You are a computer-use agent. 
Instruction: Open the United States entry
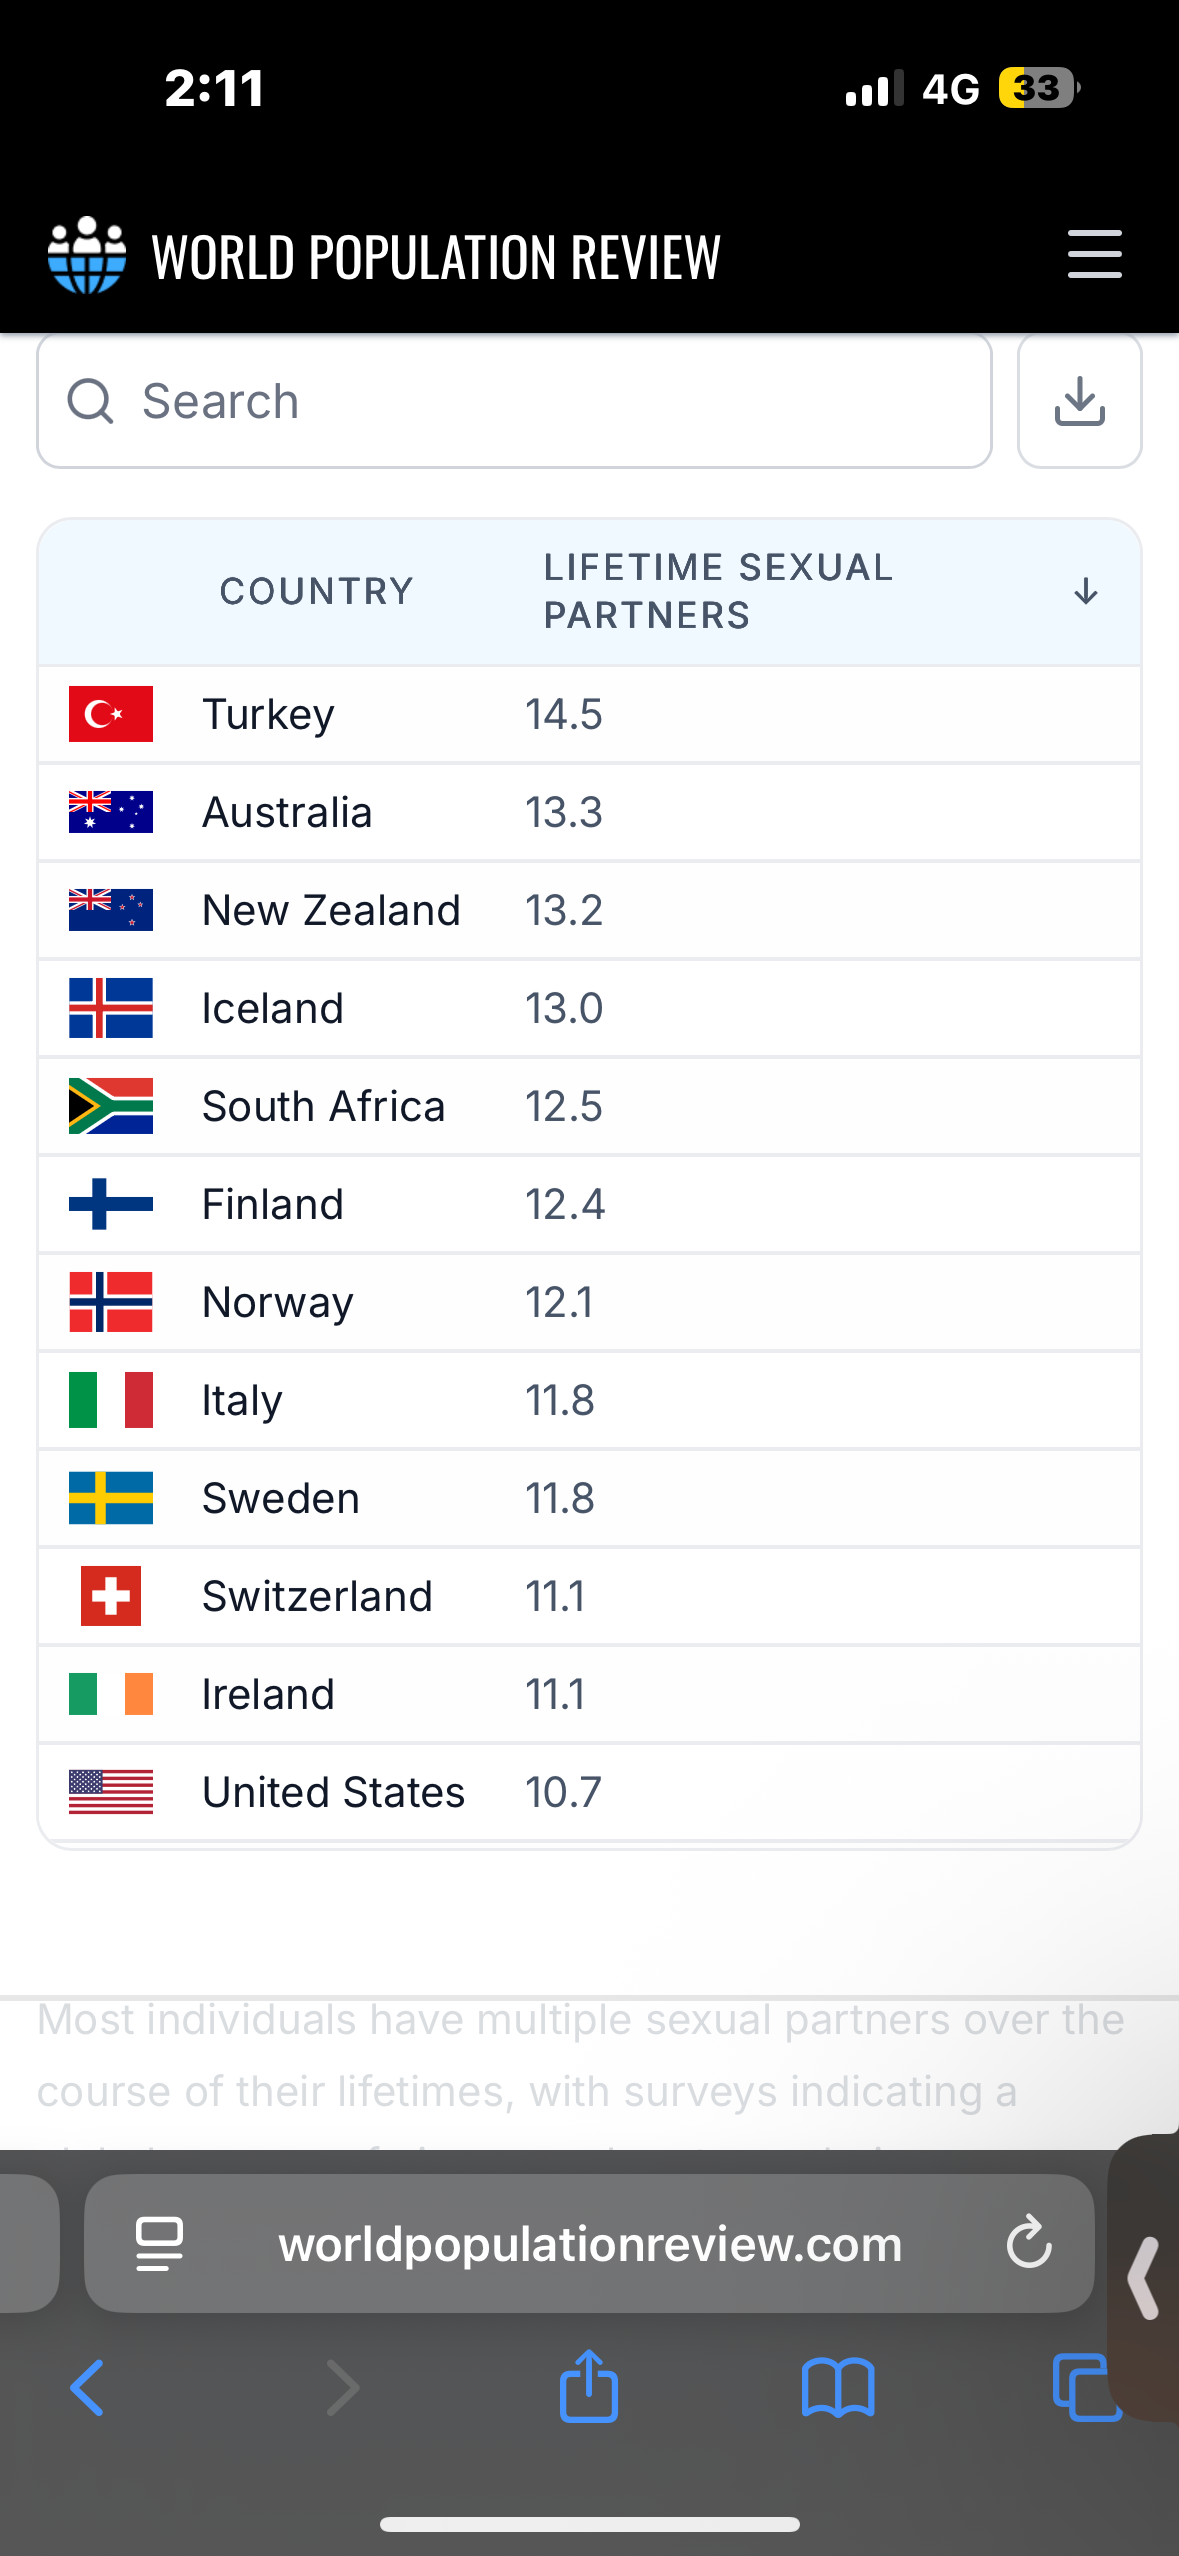point(333,1792)
